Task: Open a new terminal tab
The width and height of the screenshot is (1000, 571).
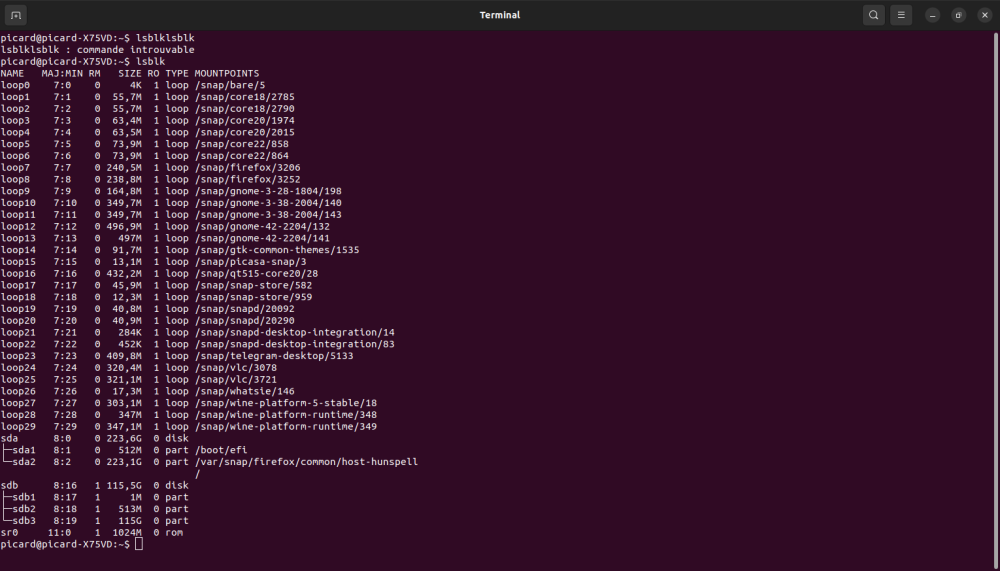Action: point(16,15)
